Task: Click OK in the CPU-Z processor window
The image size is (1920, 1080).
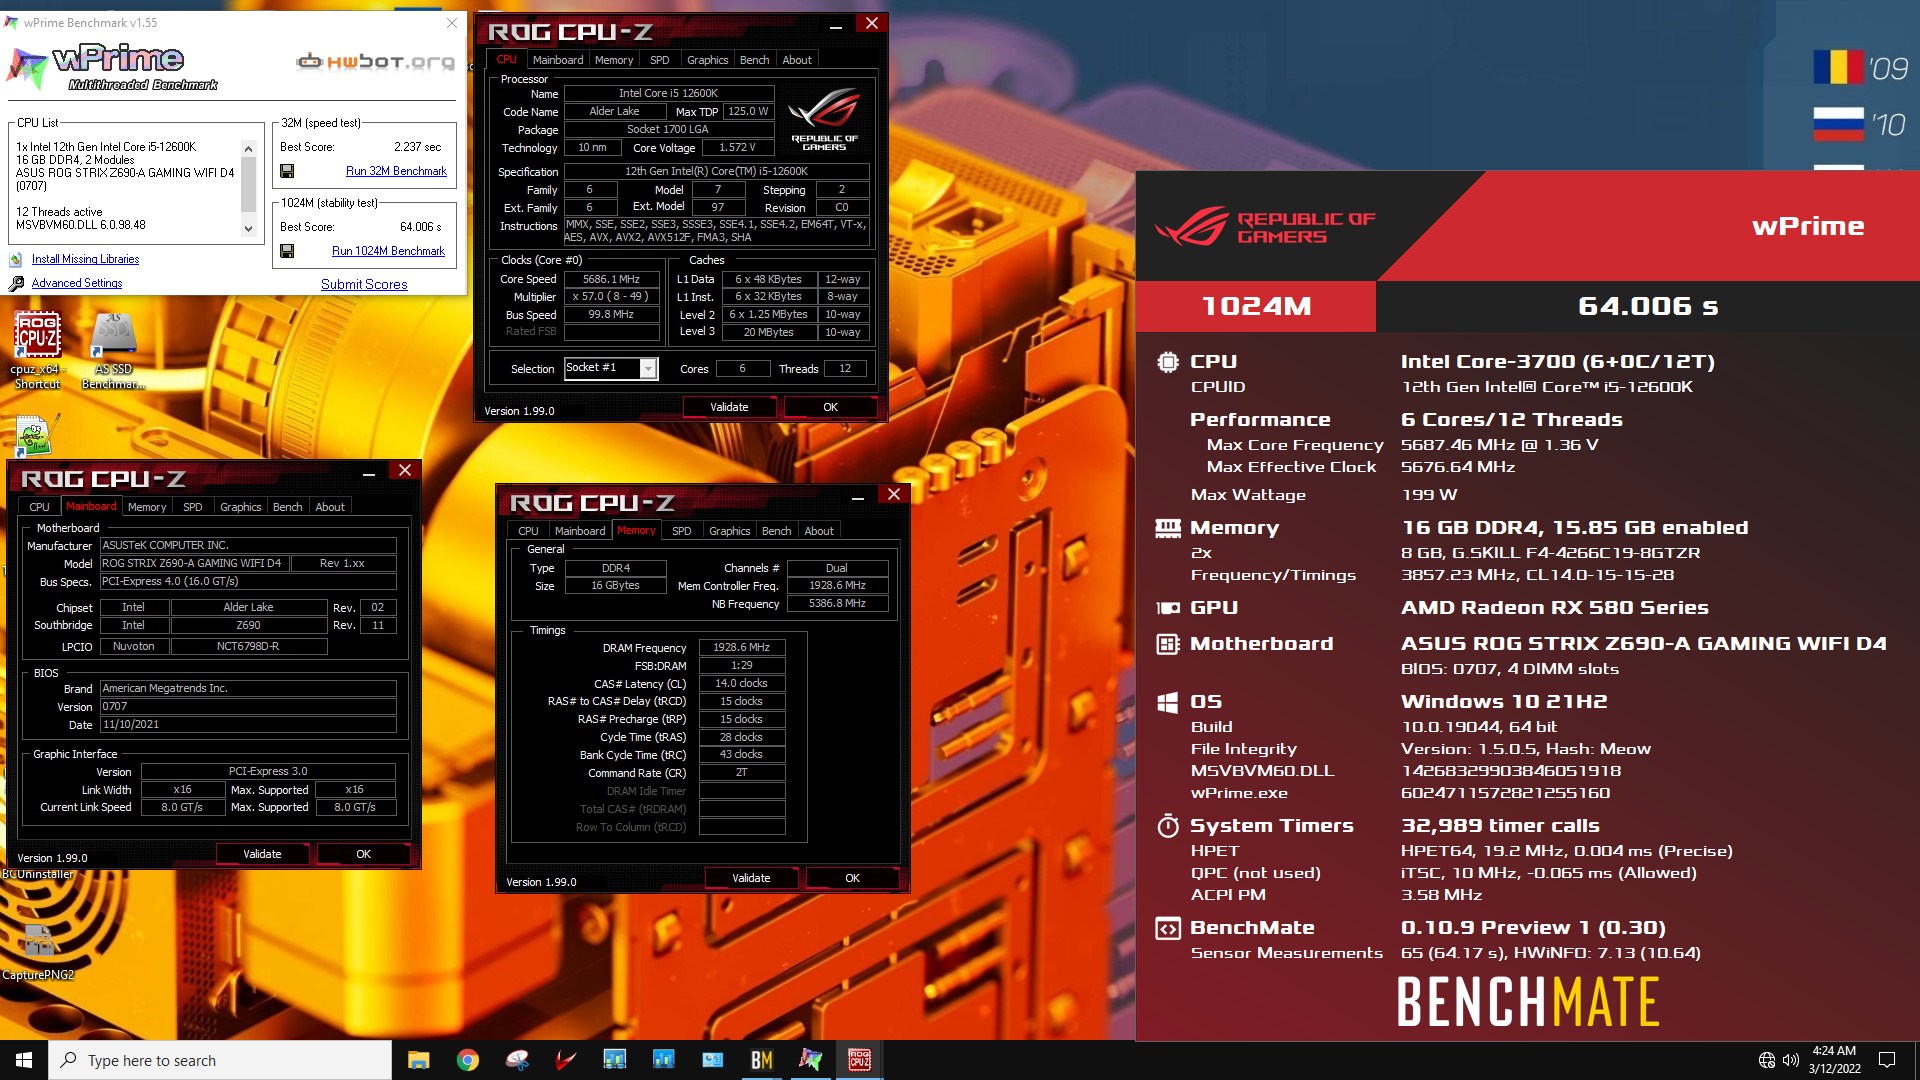Action: (x=830, y=407)
